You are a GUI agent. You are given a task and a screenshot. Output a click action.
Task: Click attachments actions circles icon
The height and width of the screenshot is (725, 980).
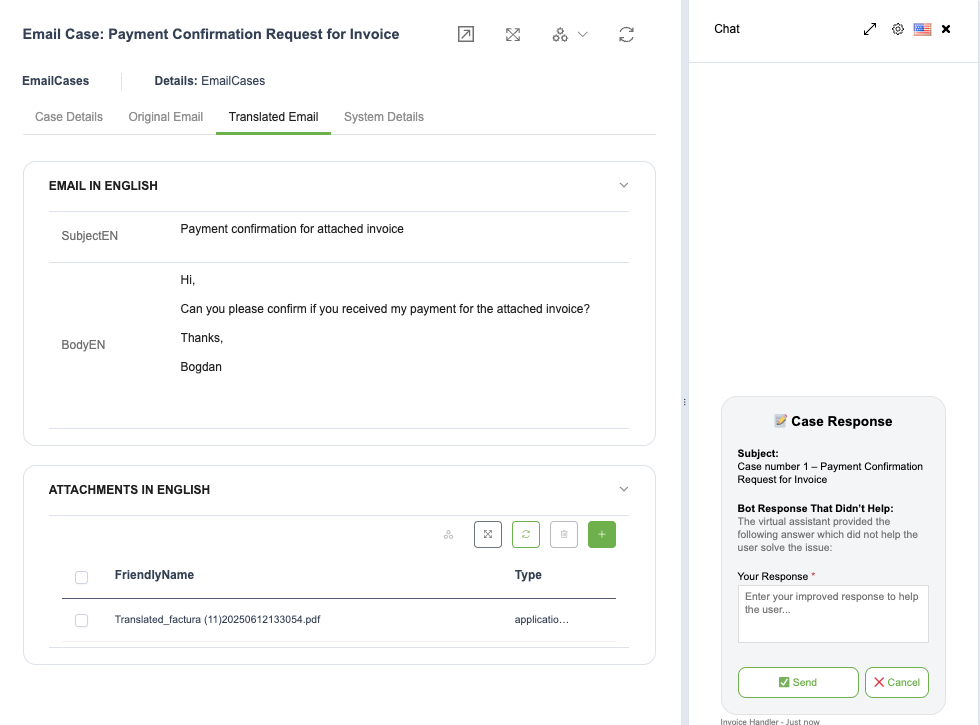click(449, 535)
